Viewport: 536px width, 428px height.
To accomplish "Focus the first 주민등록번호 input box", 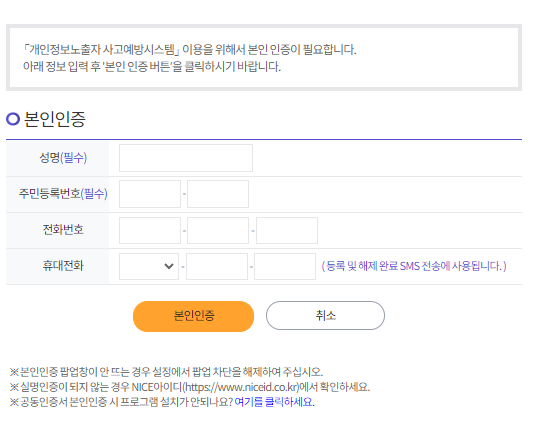I will [x=150, y=194].
